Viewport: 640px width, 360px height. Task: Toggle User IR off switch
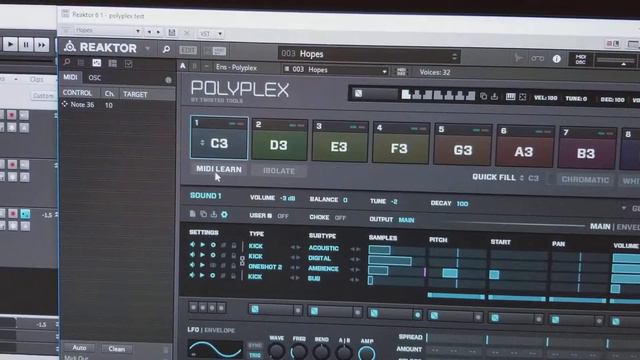282,216
